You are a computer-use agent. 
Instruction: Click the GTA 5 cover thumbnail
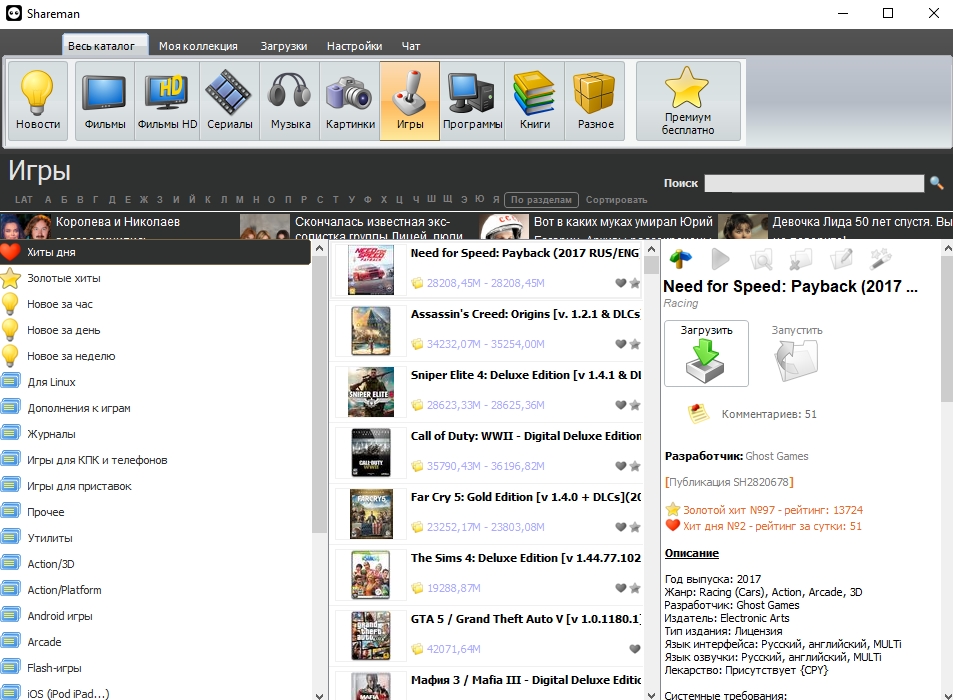click(371, 636)
